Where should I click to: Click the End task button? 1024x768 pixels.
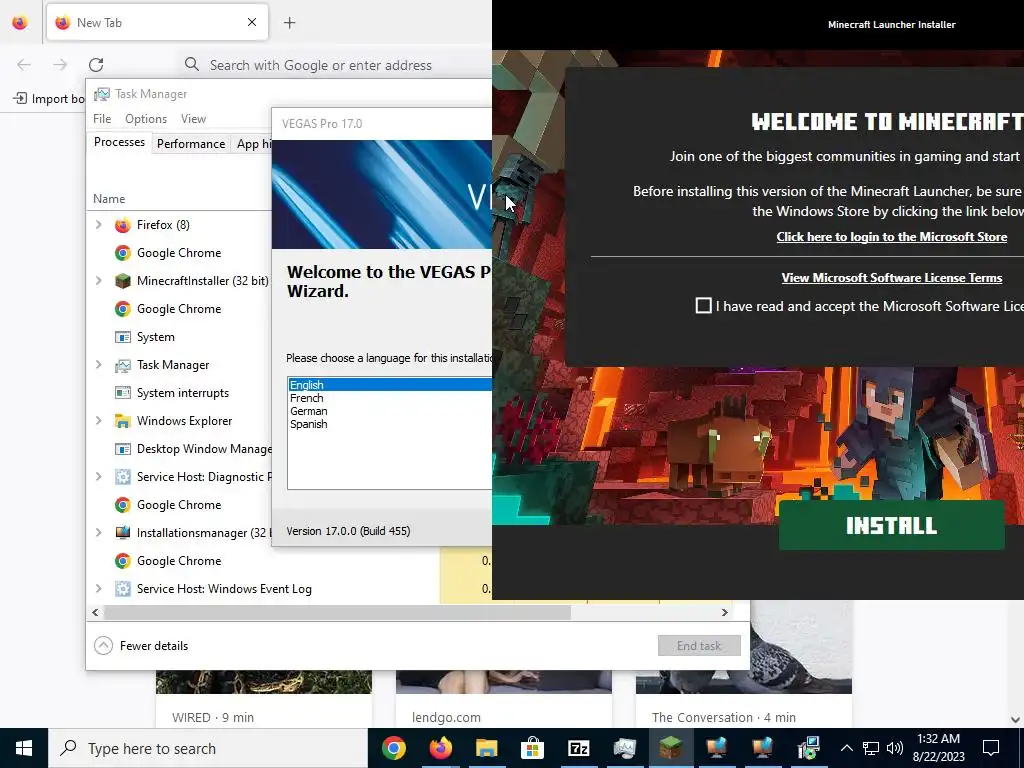pos(699,646)
